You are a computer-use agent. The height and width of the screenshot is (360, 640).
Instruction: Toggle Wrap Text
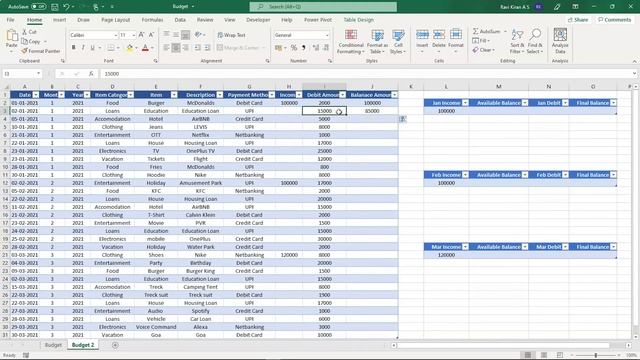(x=231, y=35)
